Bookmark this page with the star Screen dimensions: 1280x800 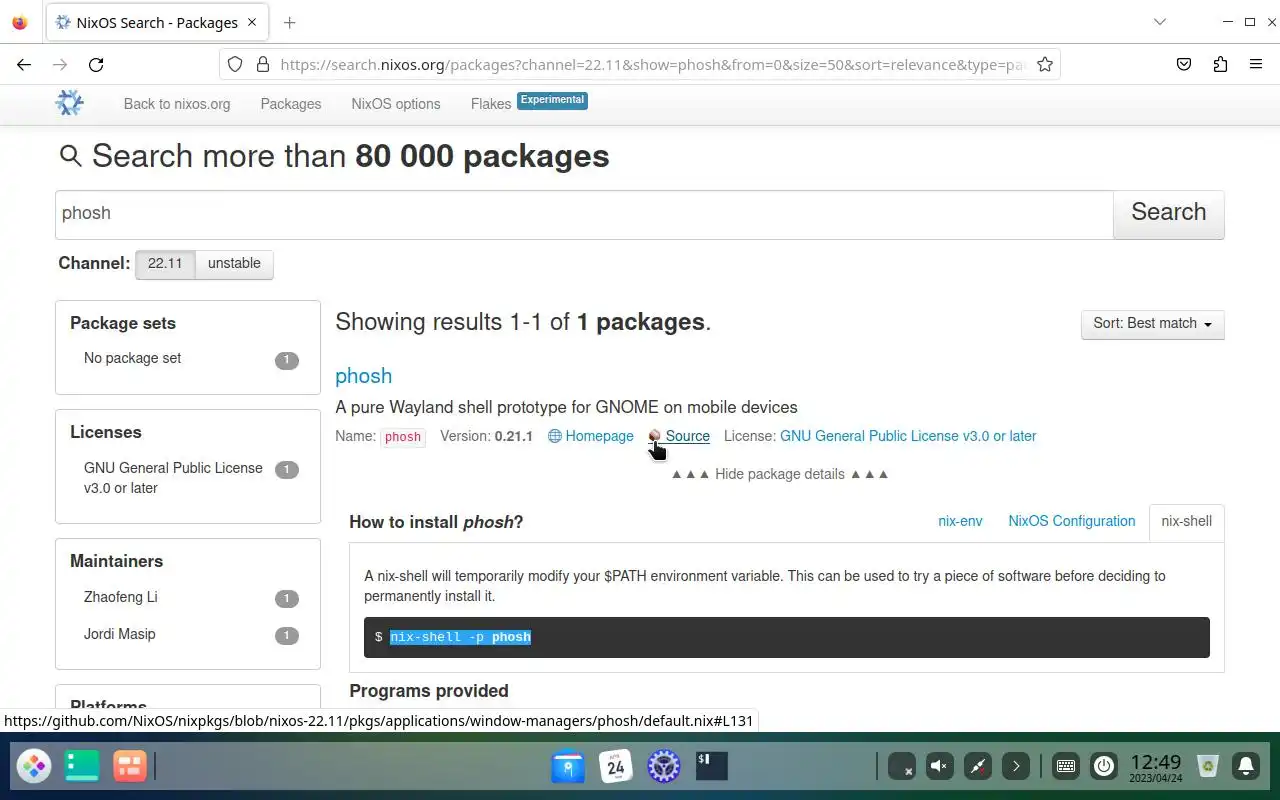(x=1044, y=64)
